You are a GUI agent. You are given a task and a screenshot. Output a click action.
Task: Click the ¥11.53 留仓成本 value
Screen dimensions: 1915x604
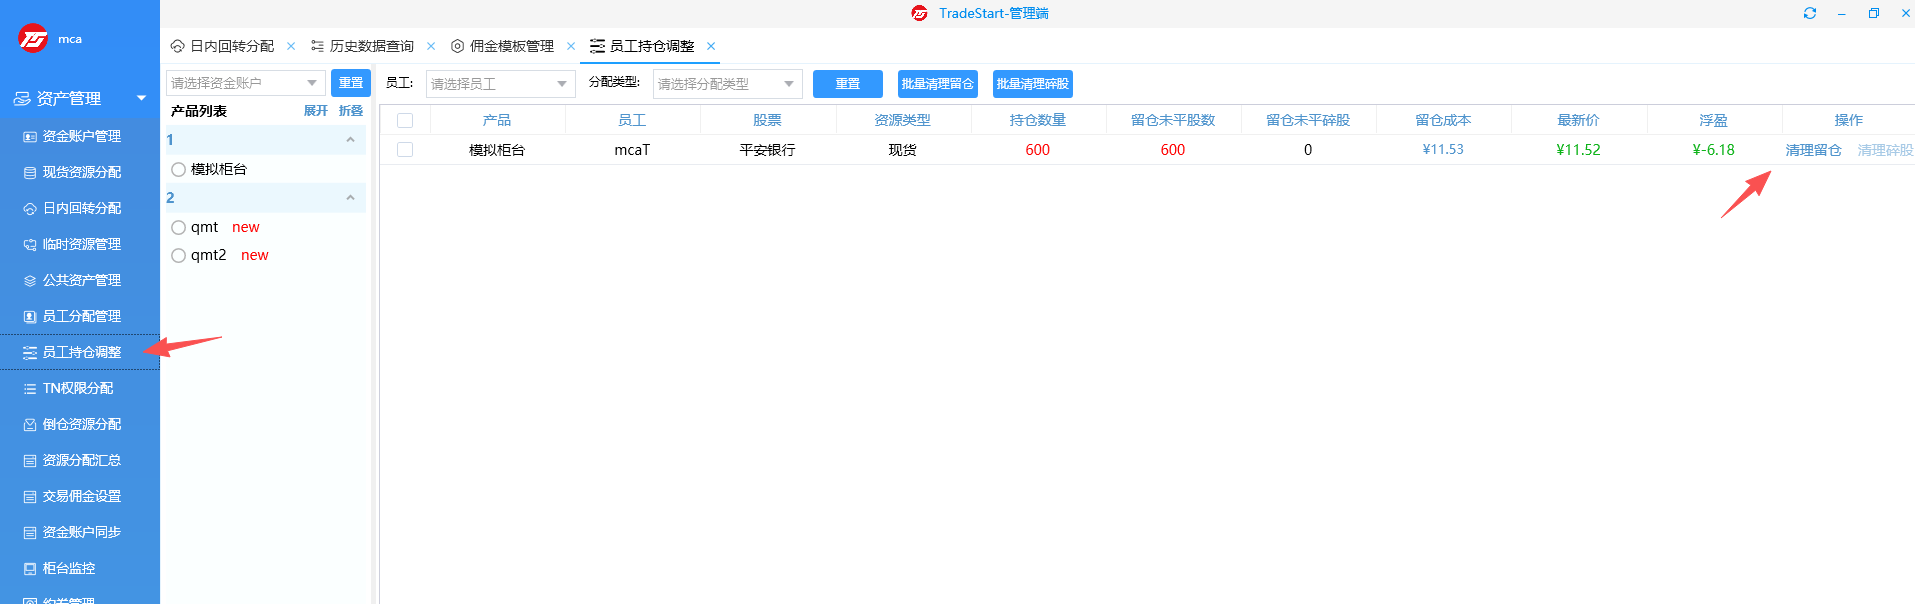[1443, 150]
